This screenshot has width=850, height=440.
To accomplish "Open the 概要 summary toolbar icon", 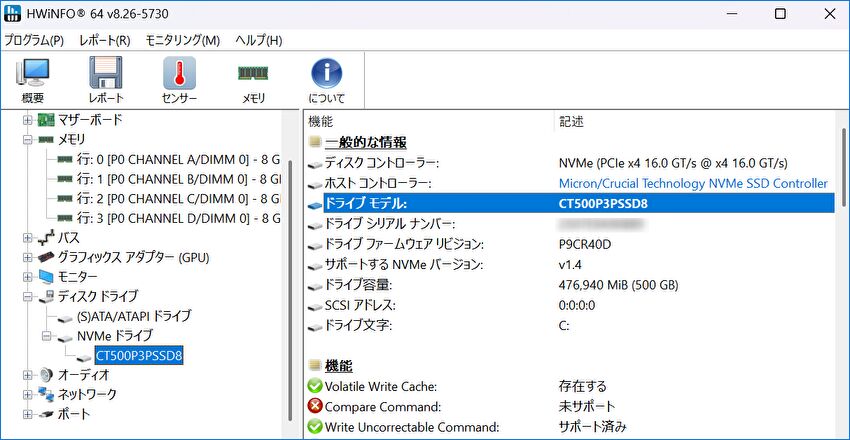I will (x=33, y=73).
